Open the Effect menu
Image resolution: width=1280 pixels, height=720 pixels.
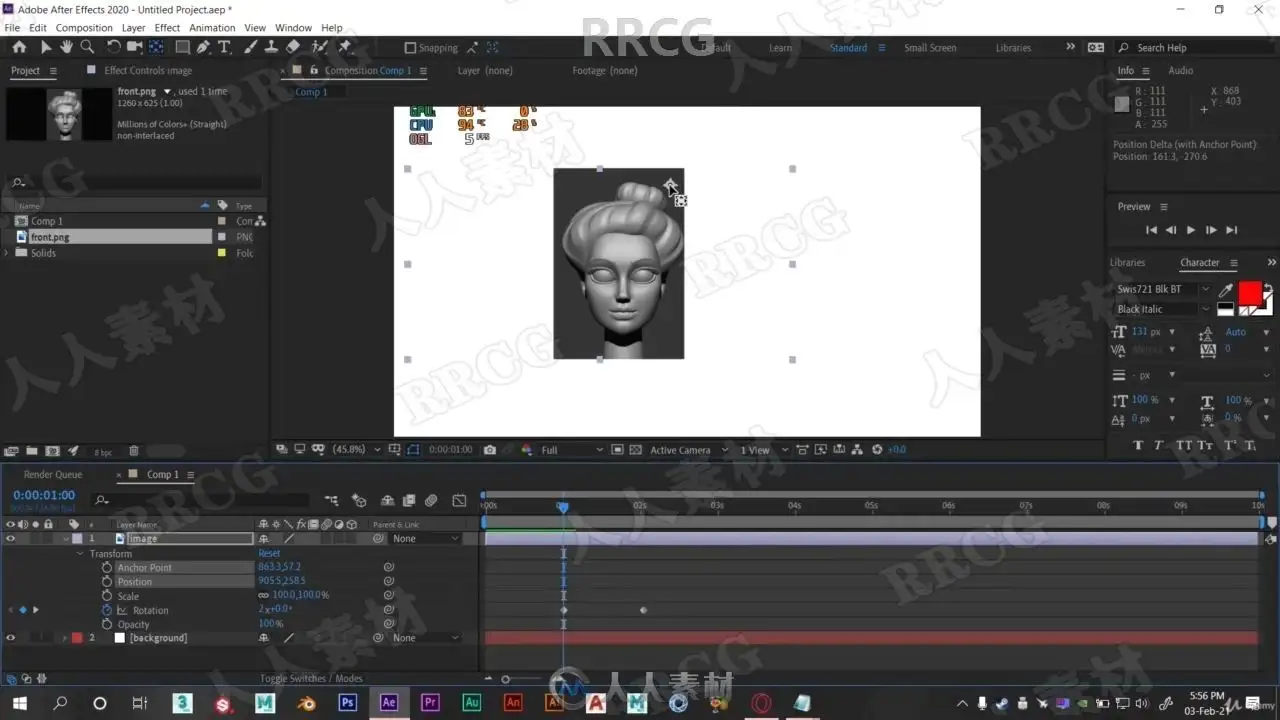[x=168, y=28]
